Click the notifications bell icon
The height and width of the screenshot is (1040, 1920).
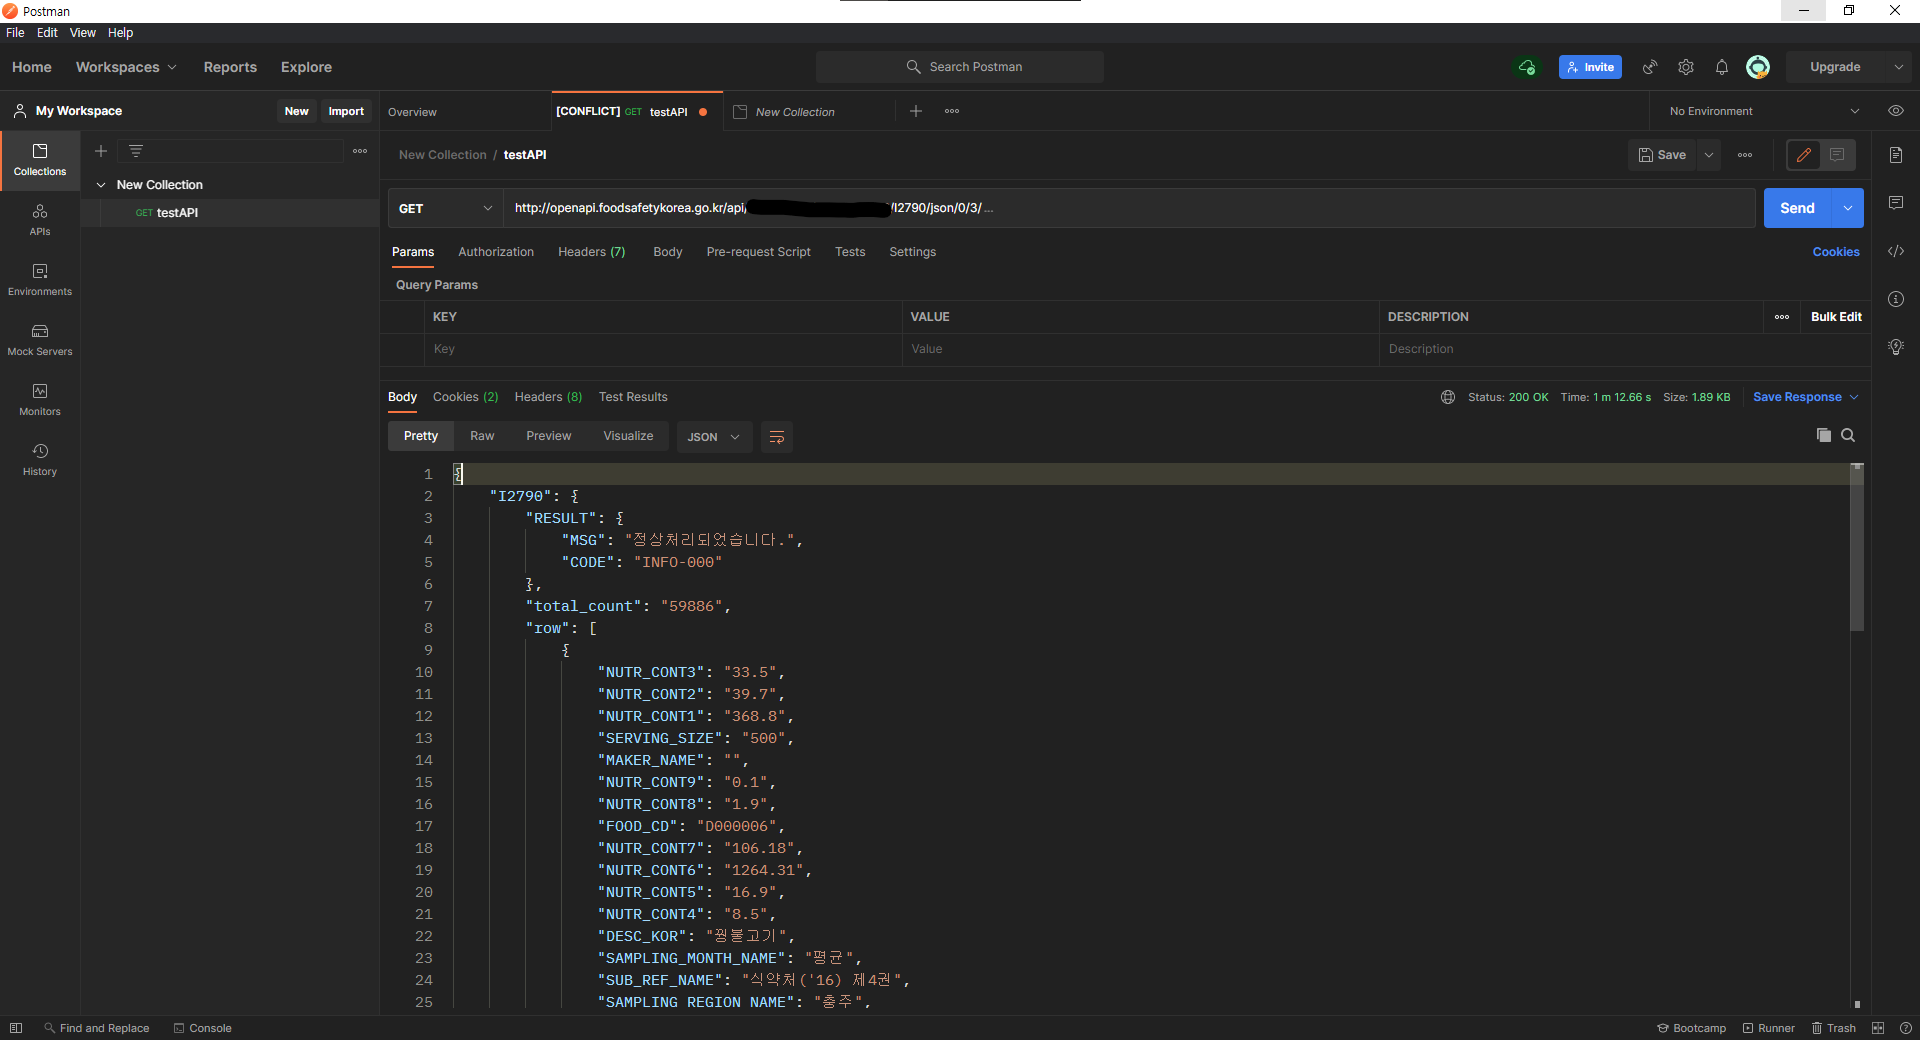click(1721, 67)
